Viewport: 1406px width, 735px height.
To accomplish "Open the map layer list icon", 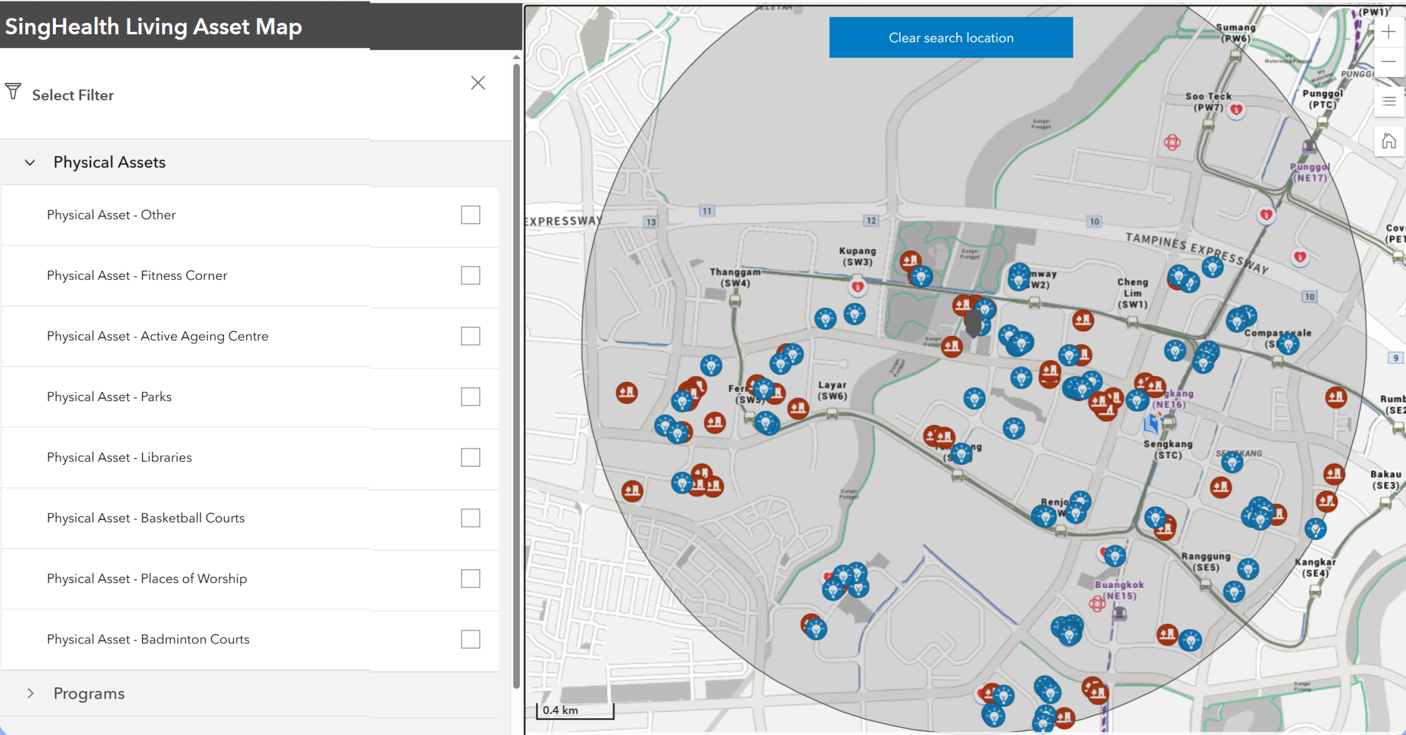I will (x=1388, y=101).
